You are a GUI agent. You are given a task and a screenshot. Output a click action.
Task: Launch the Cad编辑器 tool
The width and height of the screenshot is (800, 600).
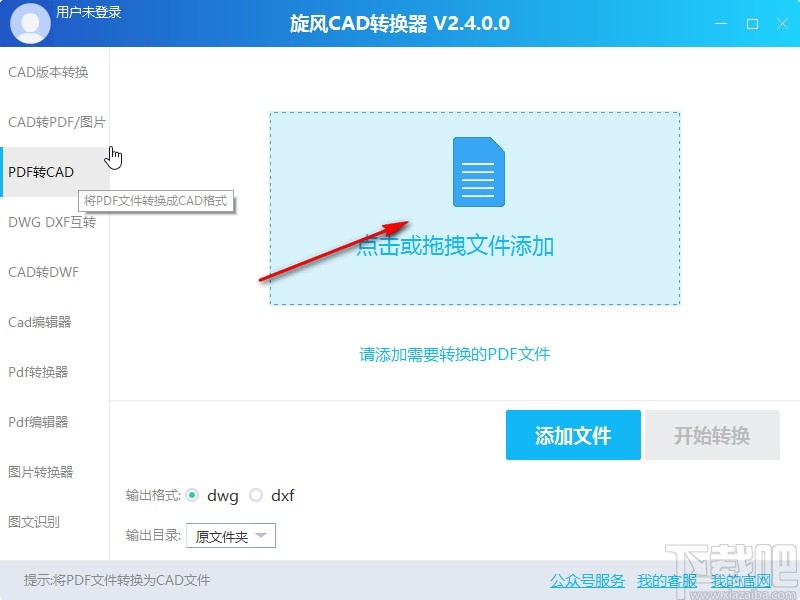[x=42, y=322]
